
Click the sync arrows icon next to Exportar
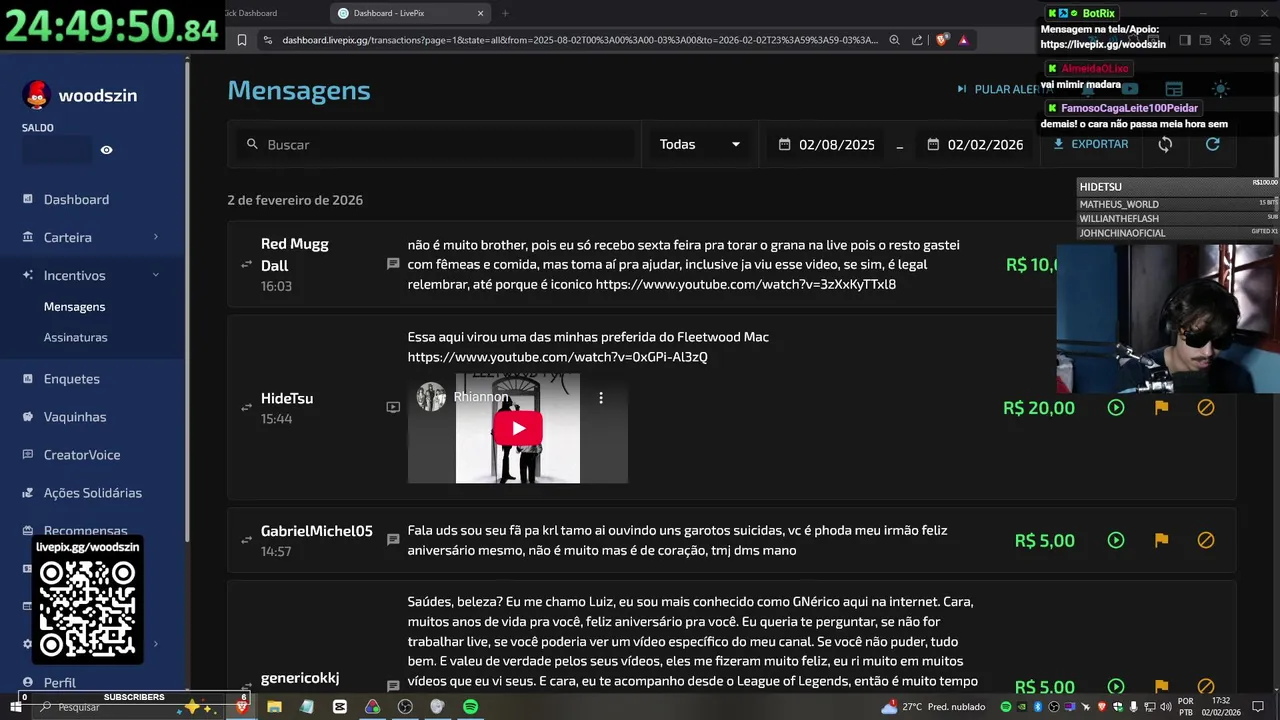(1165, 144)
